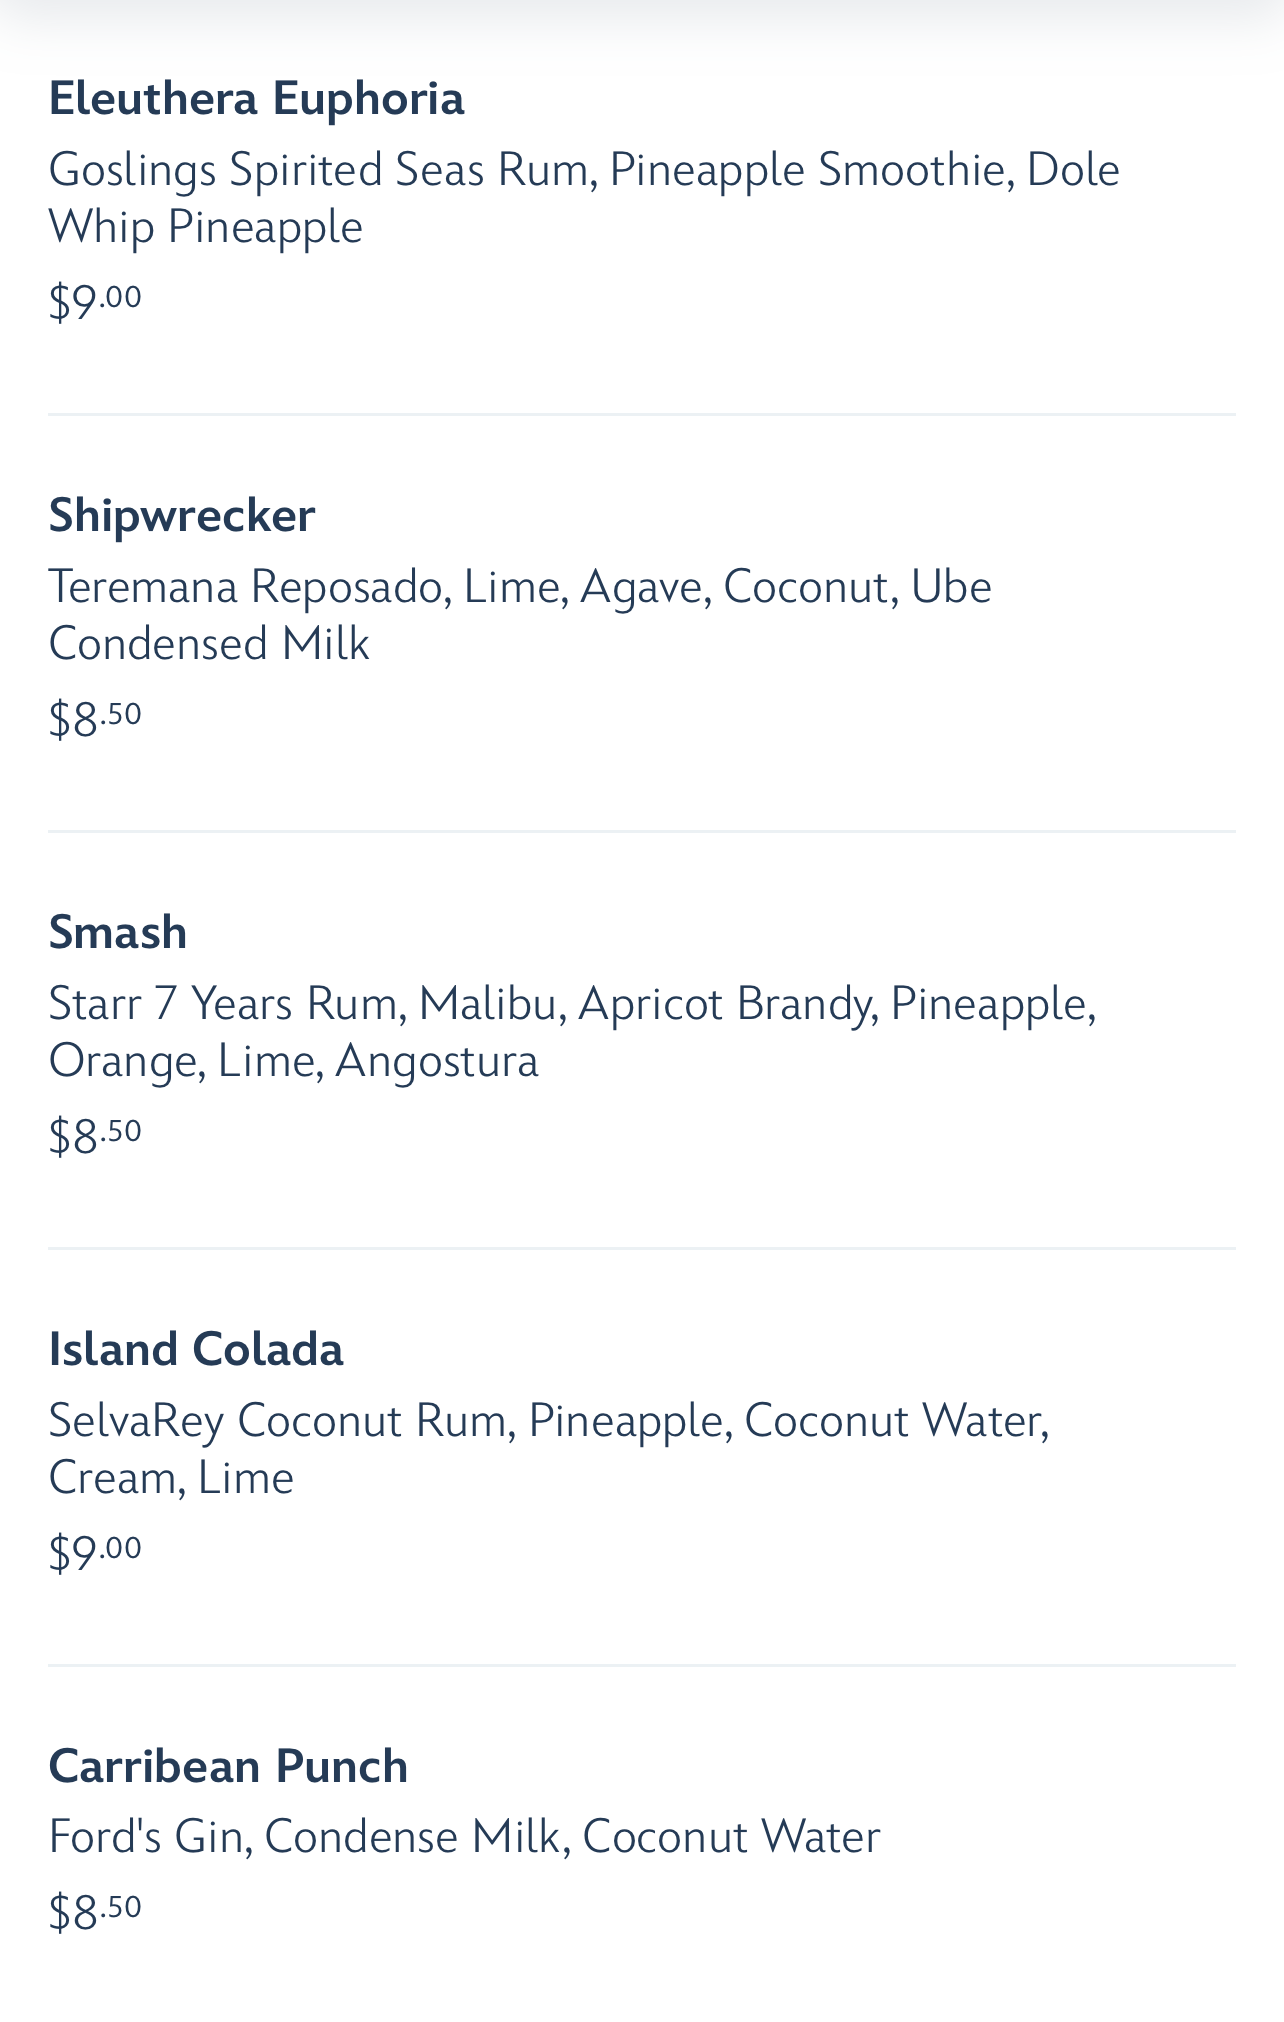Select the Eleuthera Euphoria ingredients description

pyautogui.click(x=583, y=198)
